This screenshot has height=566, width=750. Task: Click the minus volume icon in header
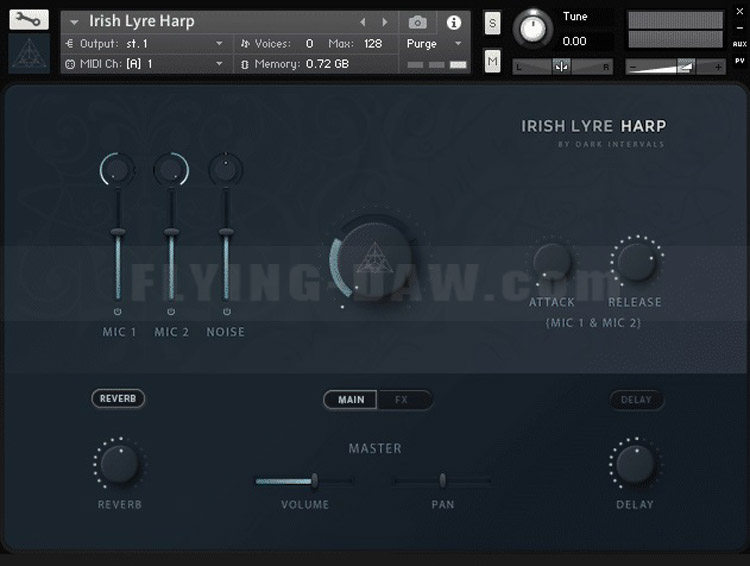point(633,67)
